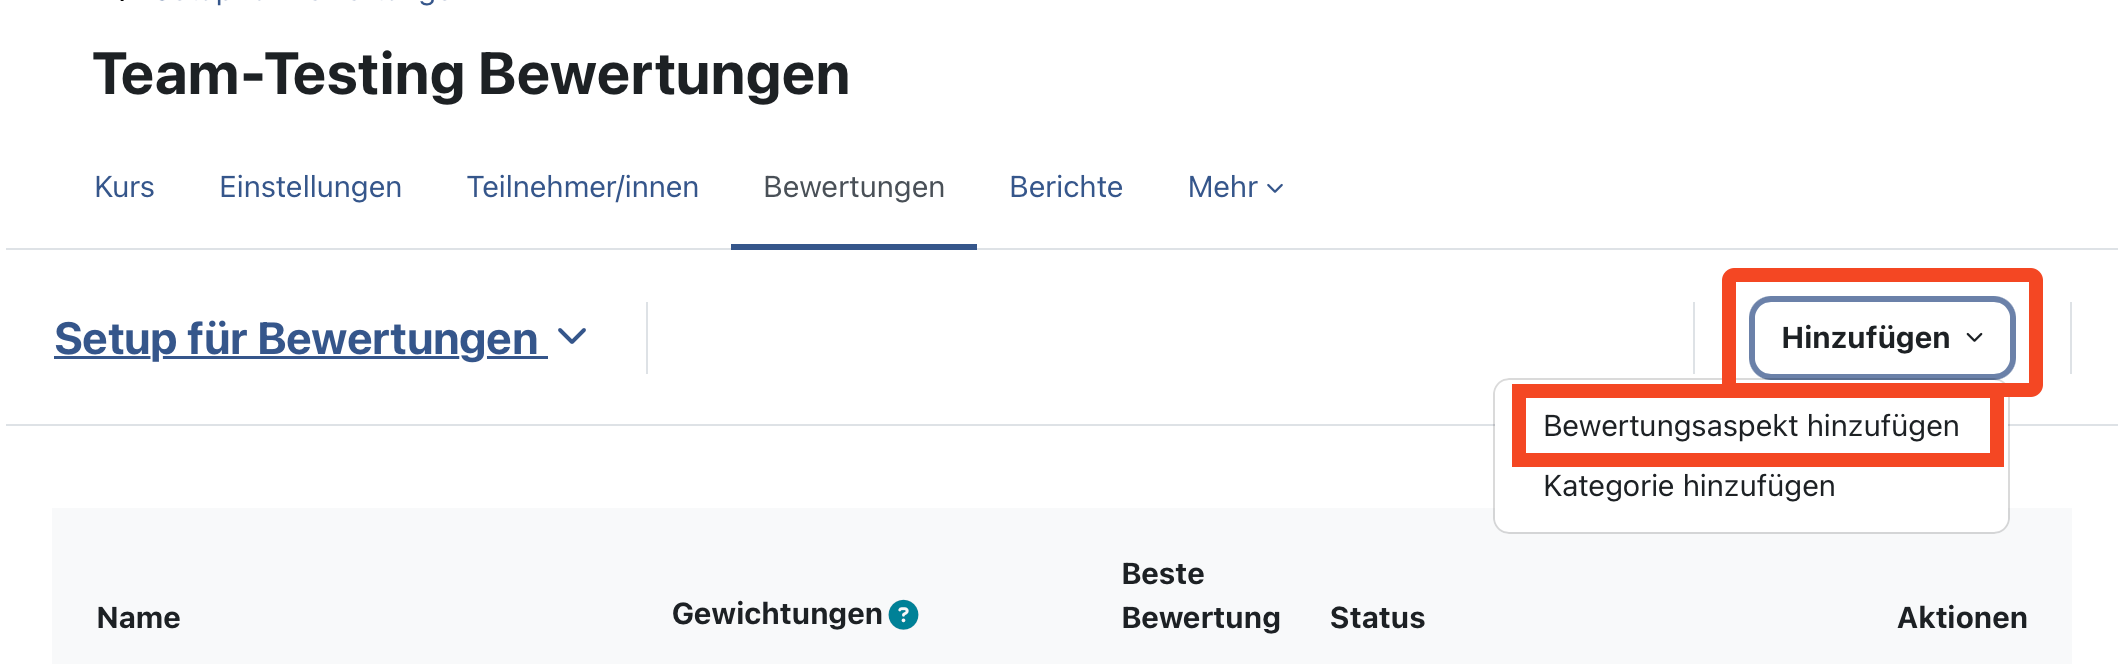
Task: Select the Bewertungen tab
Action: click(x=853, y=187)
